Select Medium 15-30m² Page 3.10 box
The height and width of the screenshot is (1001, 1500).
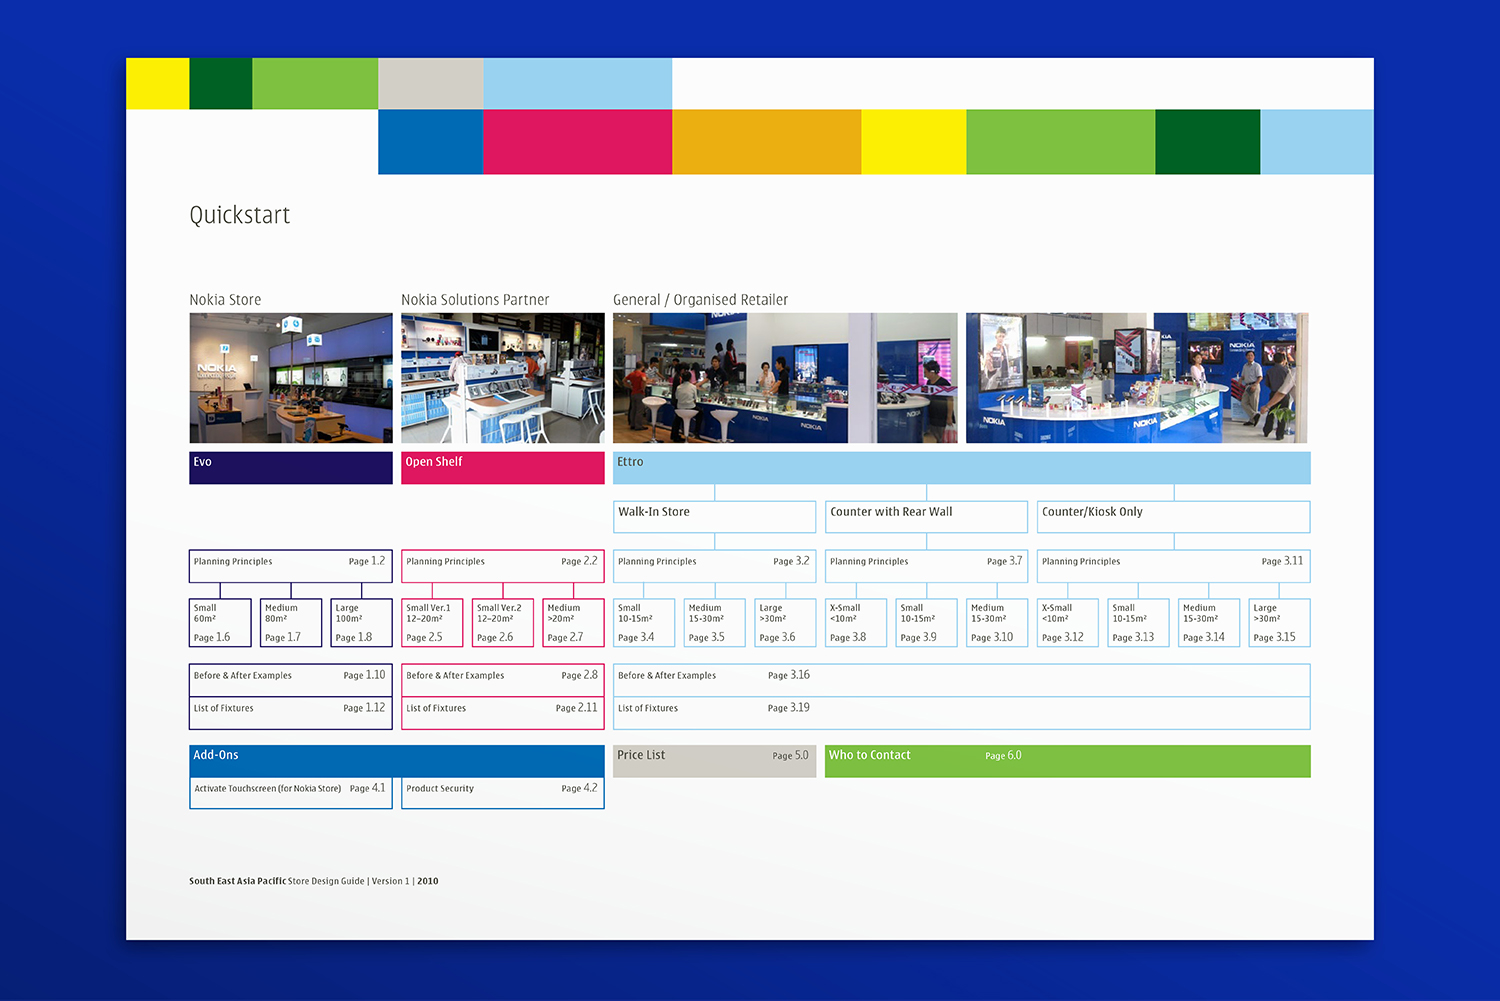(998, 623)
